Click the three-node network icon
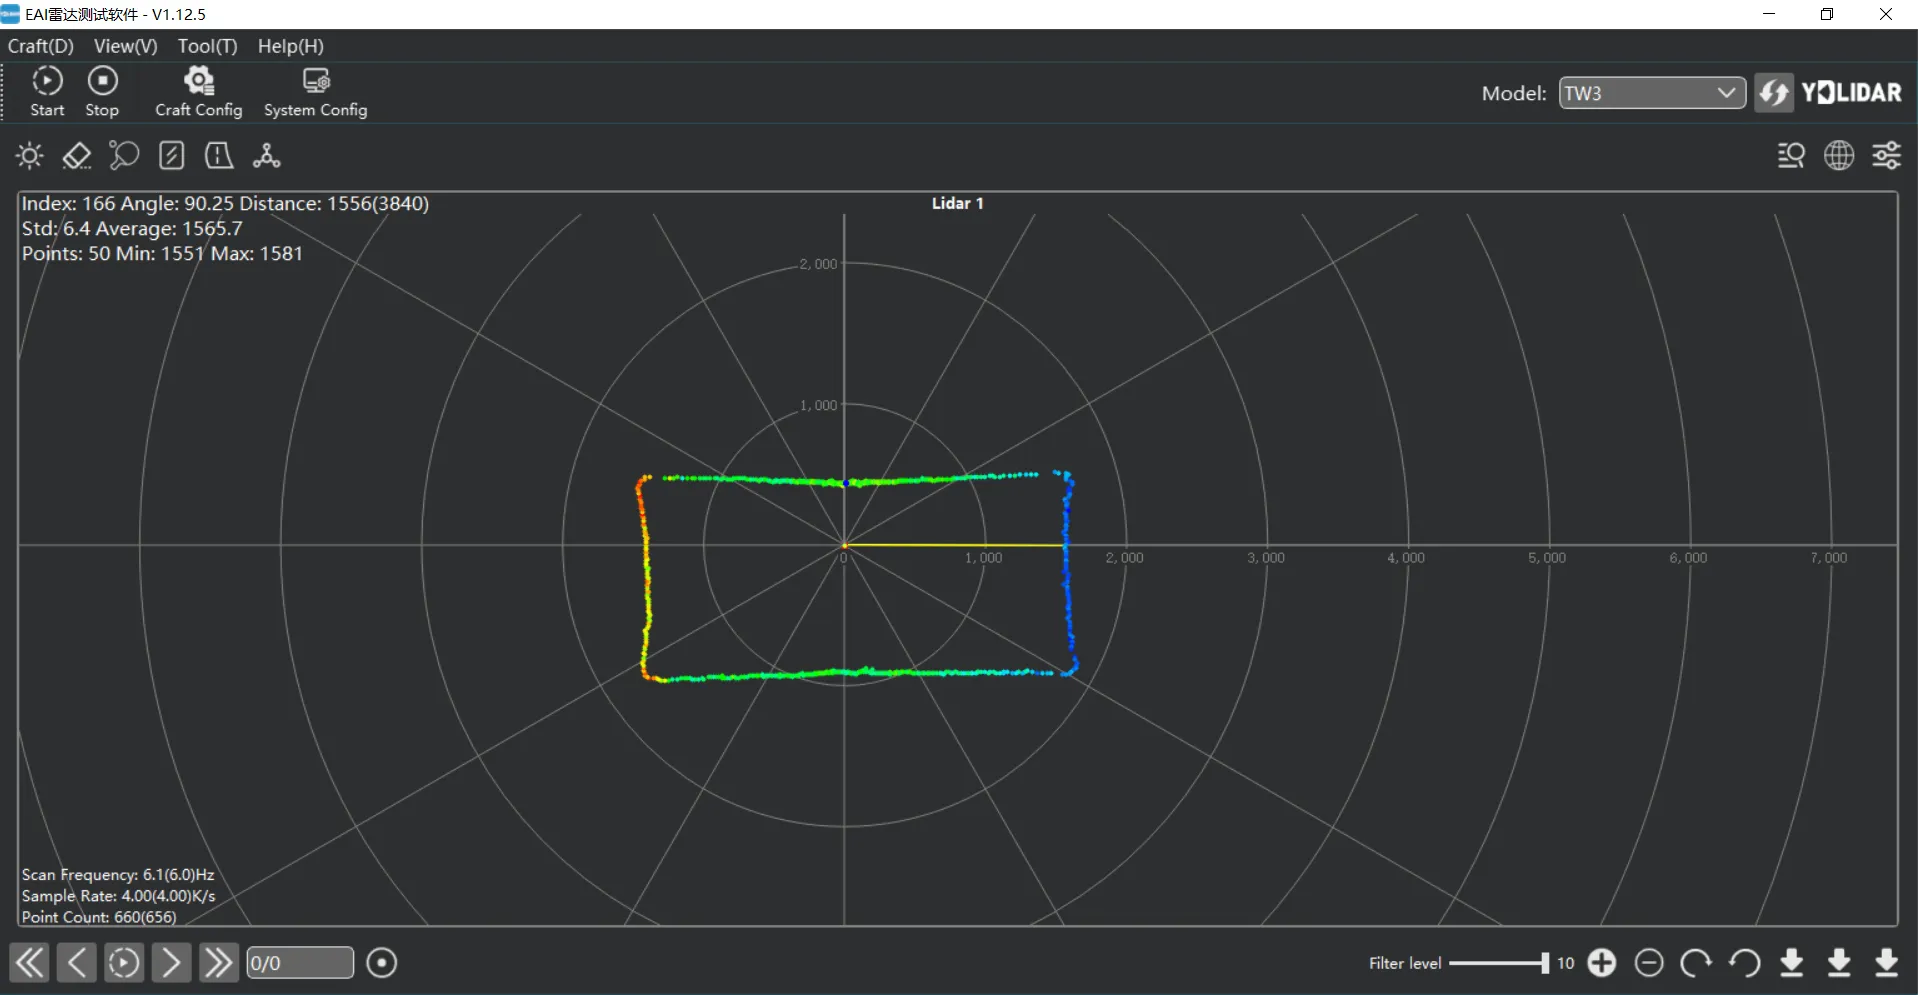 click(x=266, y=155)
